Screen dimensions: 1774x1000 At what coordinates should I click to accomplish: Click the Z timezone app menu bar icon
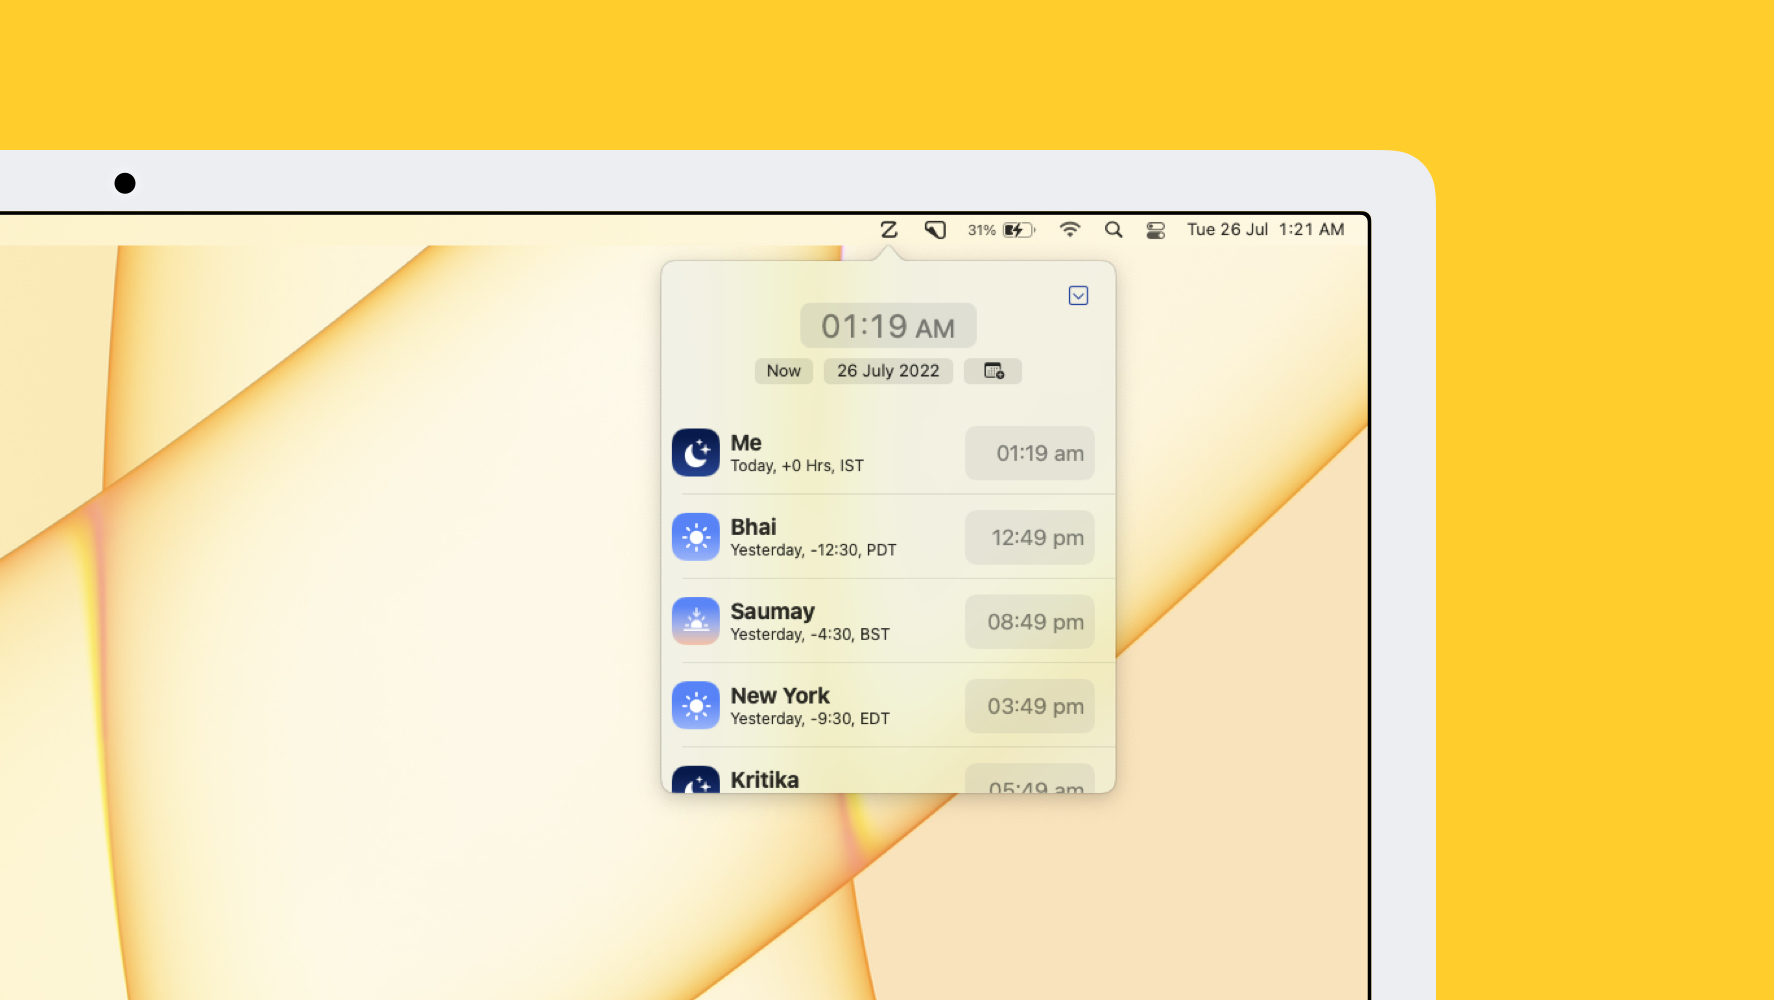point(888,230)
